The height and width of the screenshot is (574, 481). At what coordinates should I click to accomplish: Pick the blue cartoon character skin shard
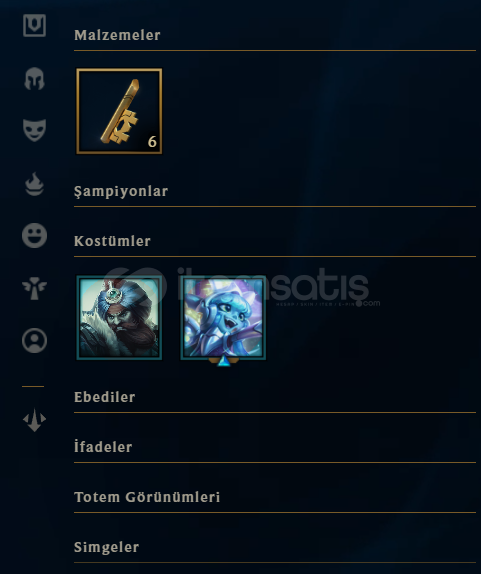(x=223, y=318)
